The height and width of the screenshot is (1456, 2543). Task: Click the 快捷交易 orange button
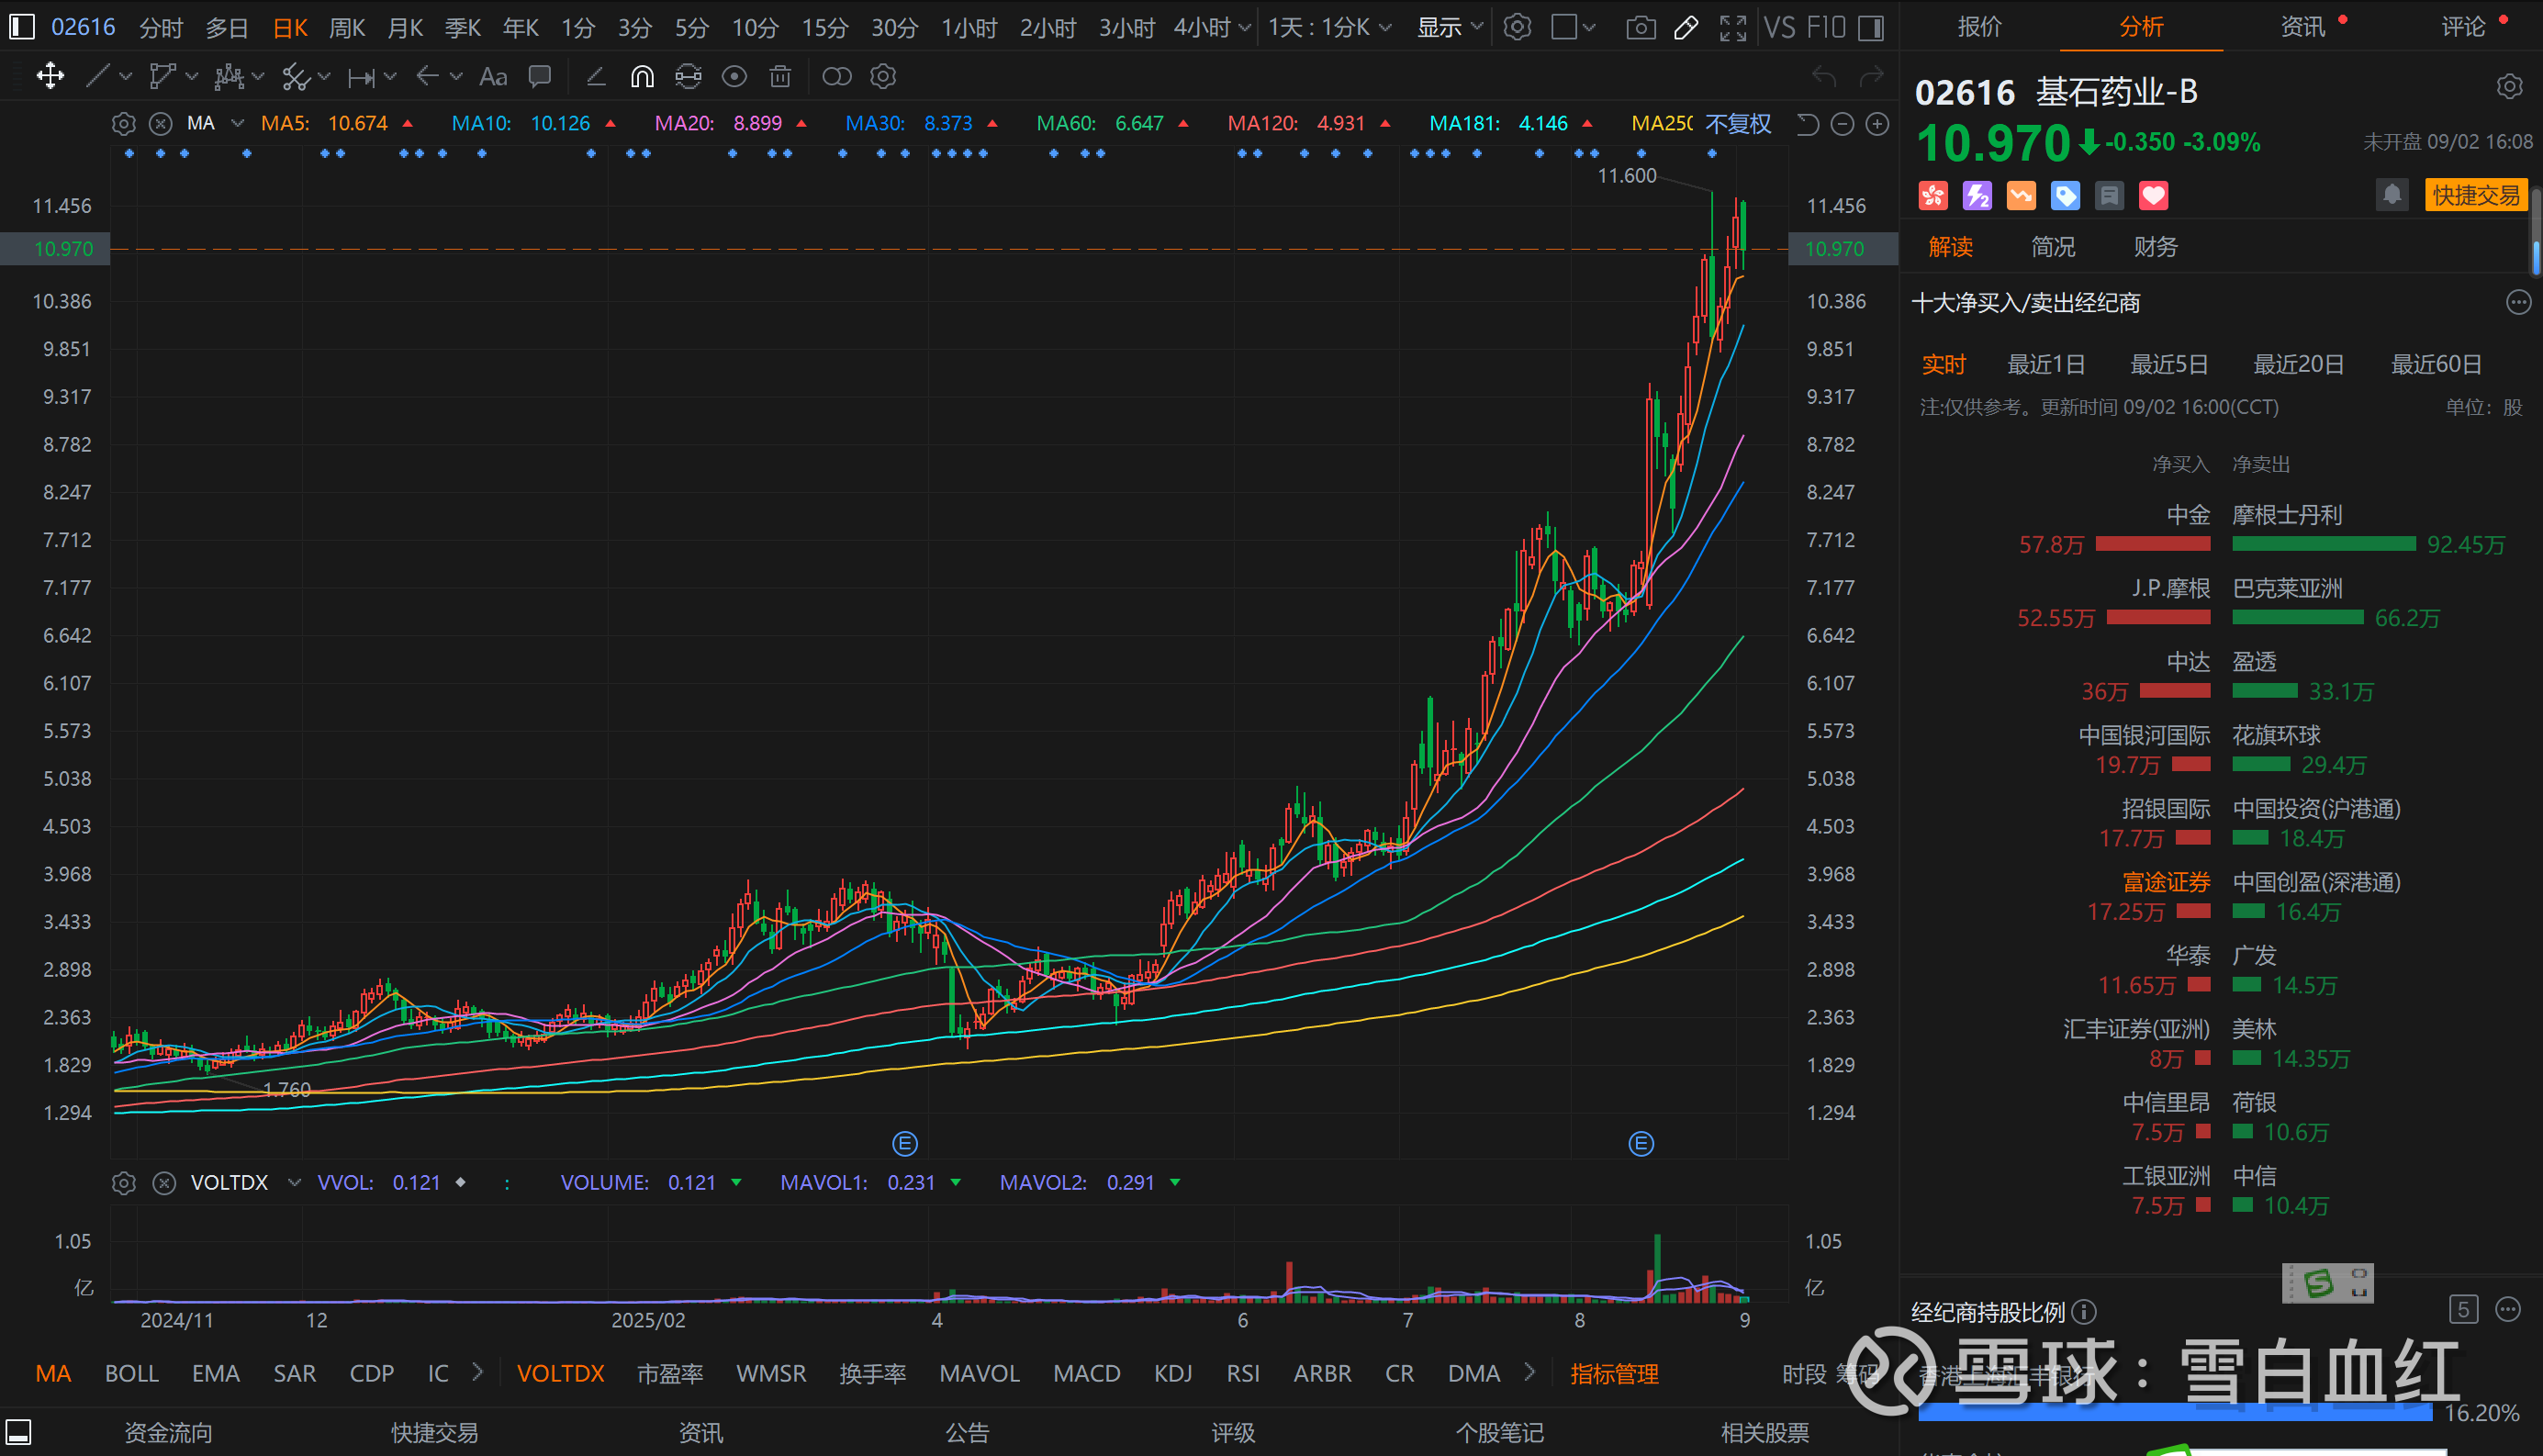pos(2476,195)
